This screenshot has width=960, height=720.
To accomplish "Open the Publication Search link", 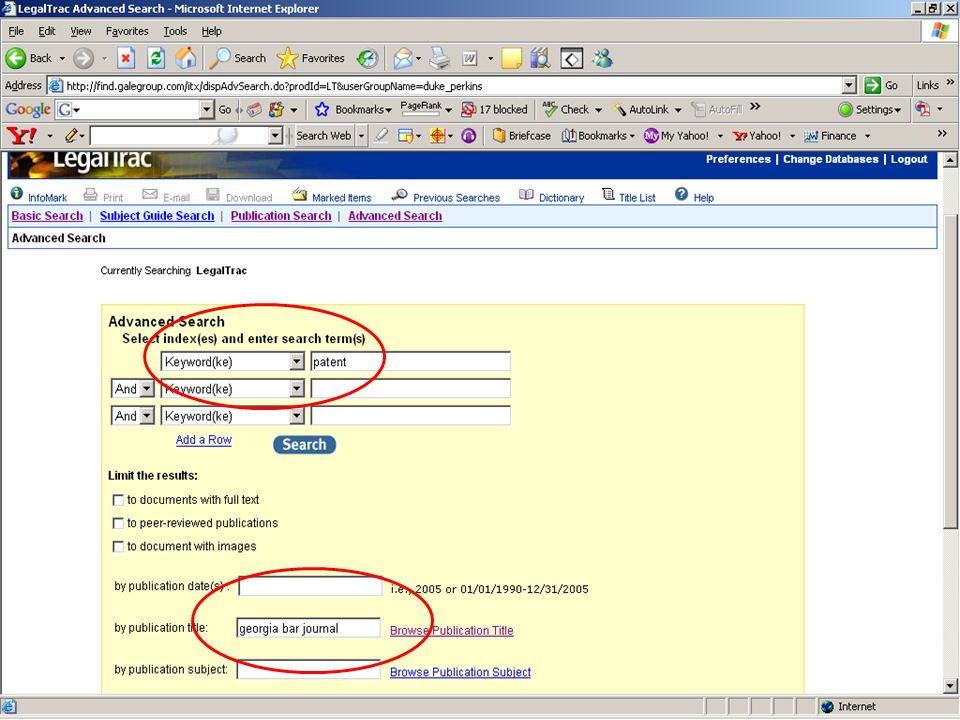I will click(281, 216).
